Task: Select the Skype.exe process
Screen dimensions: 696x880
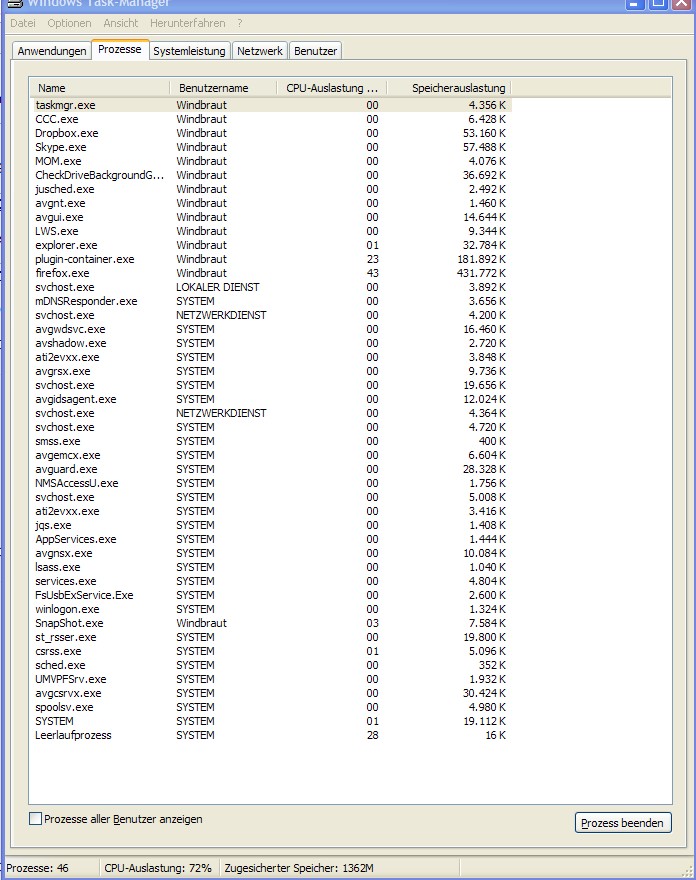Action: [x=271, y=147]
